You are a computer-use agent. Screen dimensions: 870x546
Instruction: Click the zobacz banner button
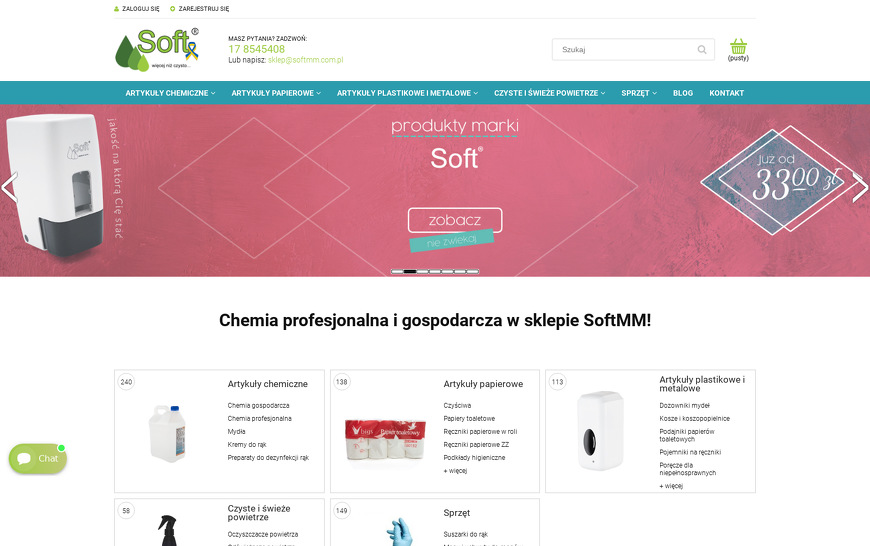click(x=455, y=220)
